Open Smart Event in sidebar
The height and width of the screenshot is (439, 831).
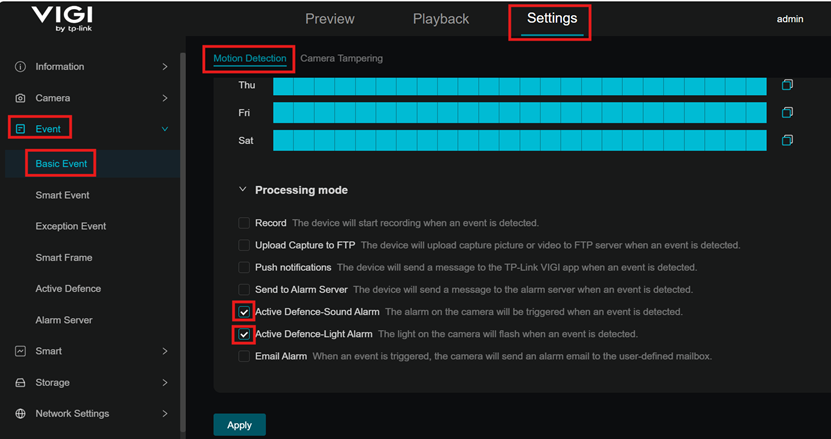pos(63,195)
